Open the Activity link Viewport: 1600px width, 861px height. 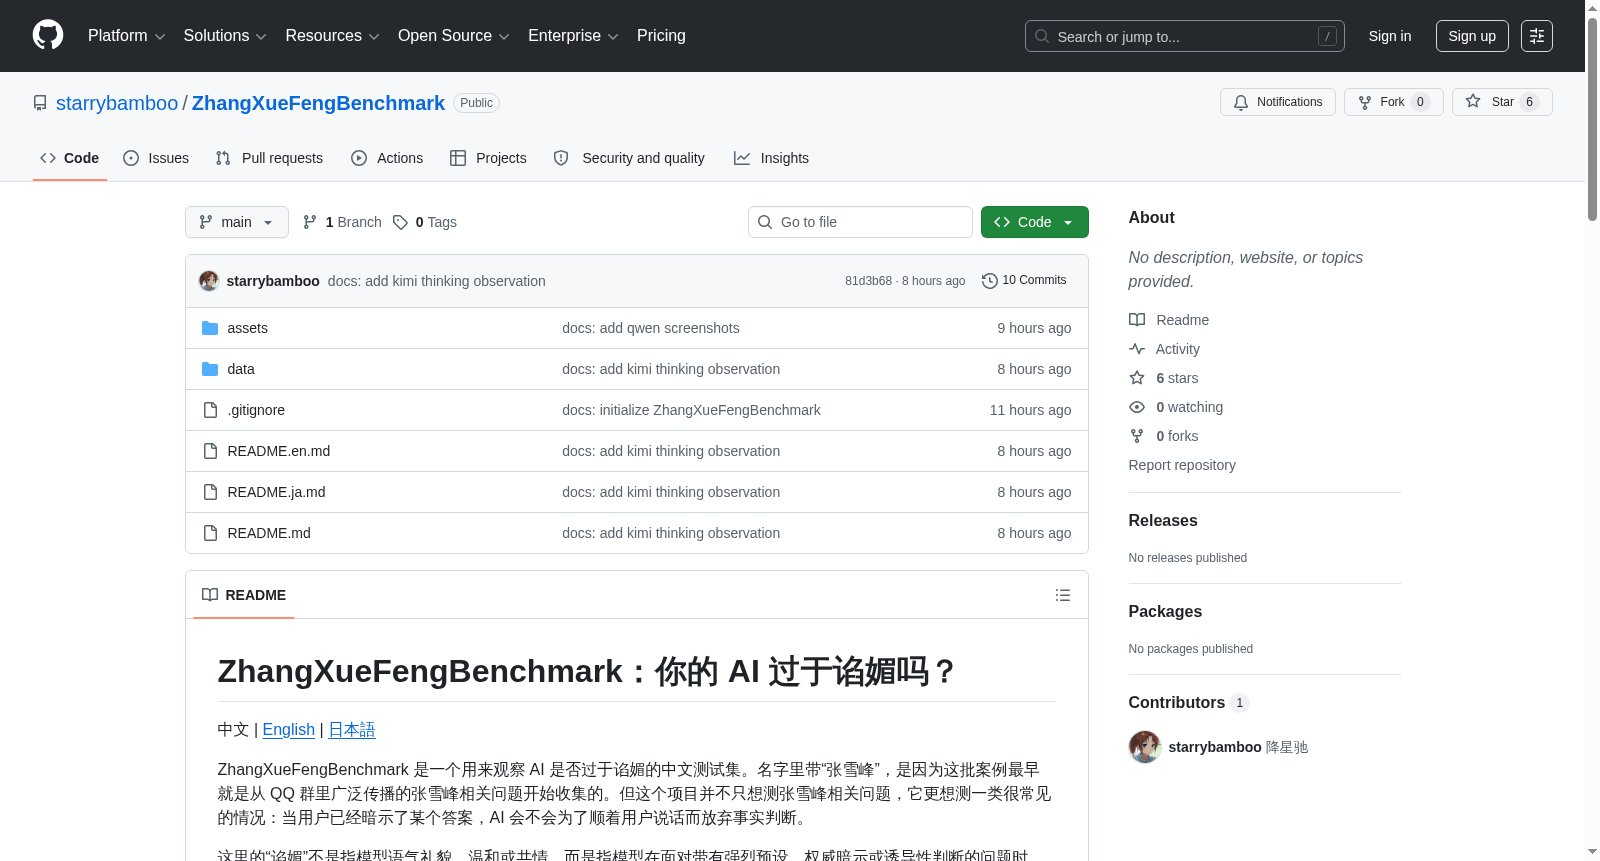(1165, 349)
